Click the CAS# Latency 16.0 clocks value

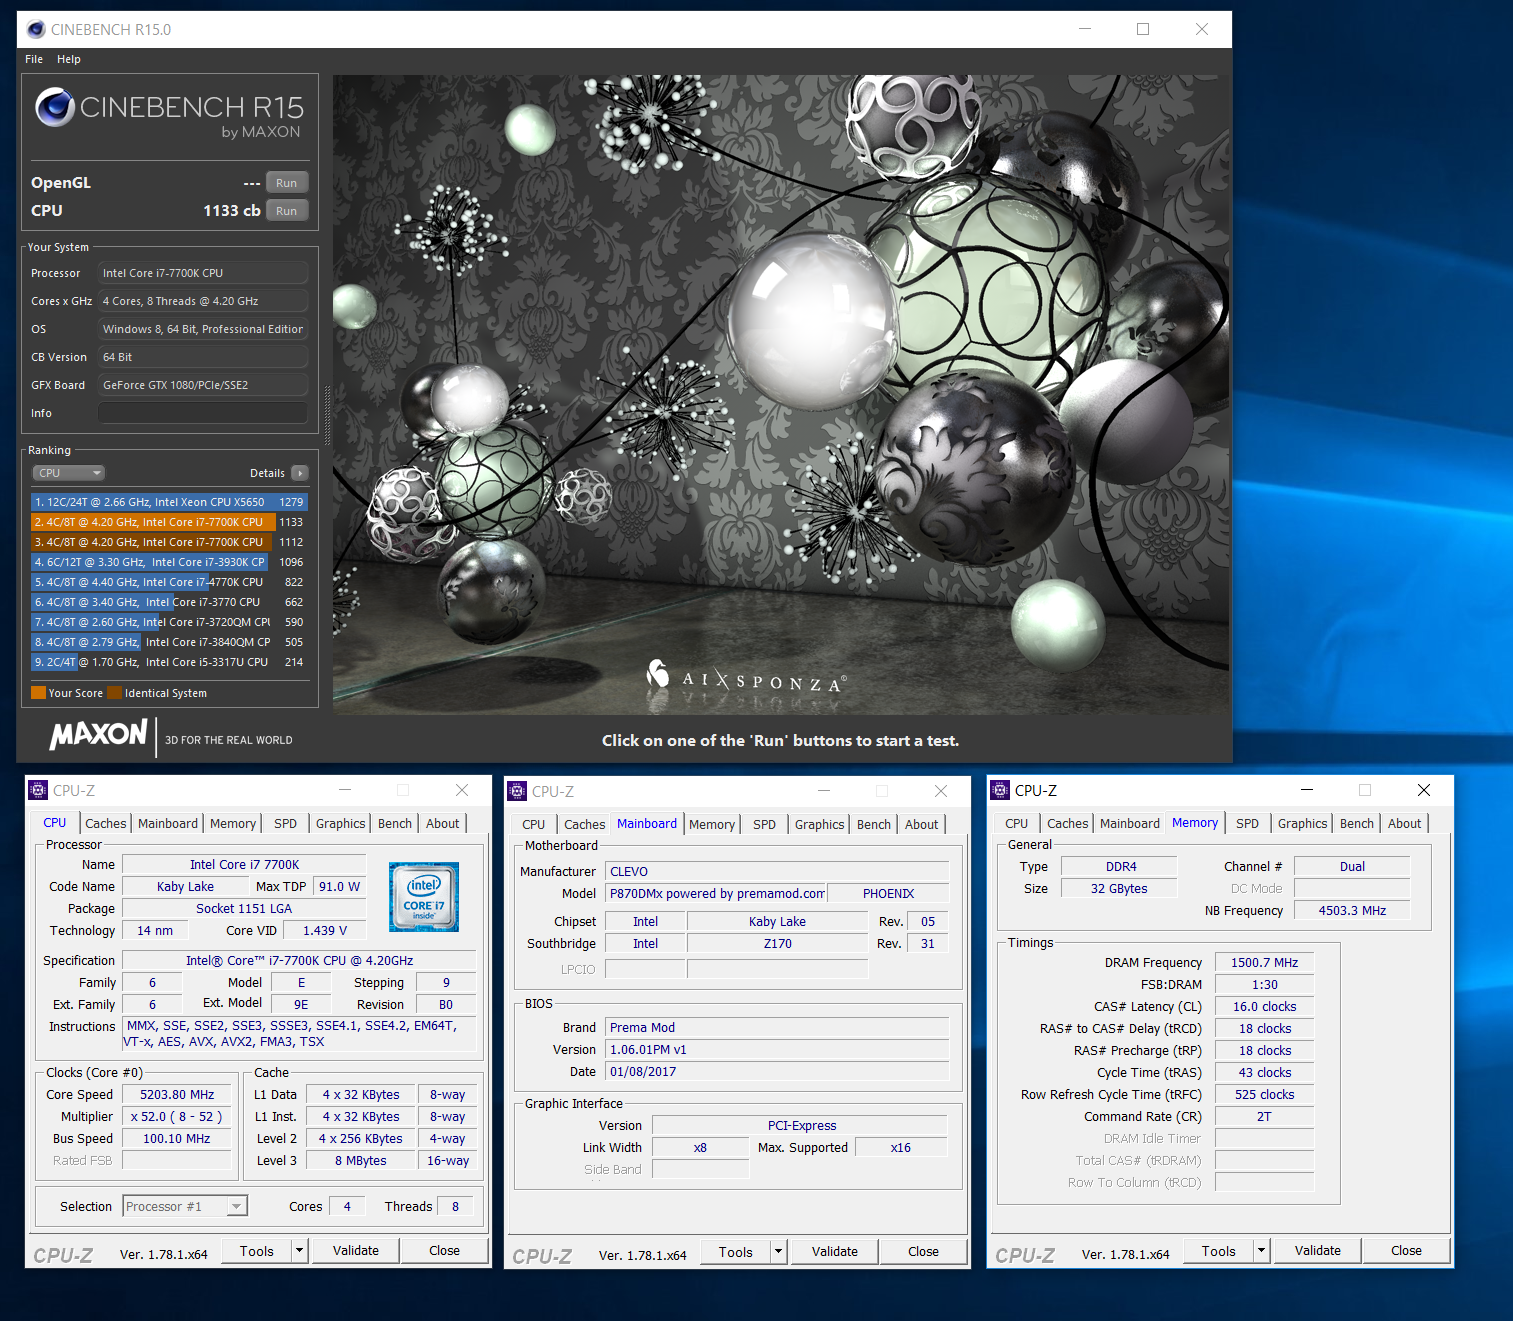pyautogui.click(x=1264, y=1006)
